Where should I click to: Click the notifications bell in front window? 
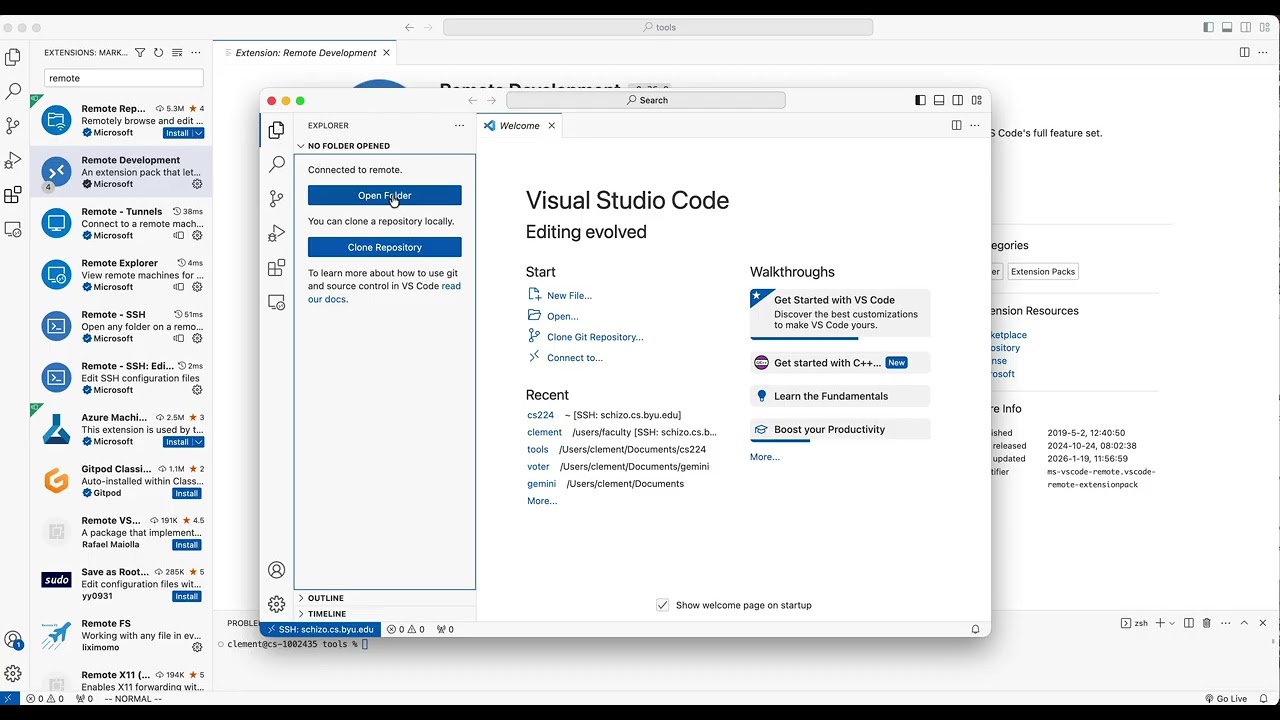pyautogui.click(x=975, y=629)
